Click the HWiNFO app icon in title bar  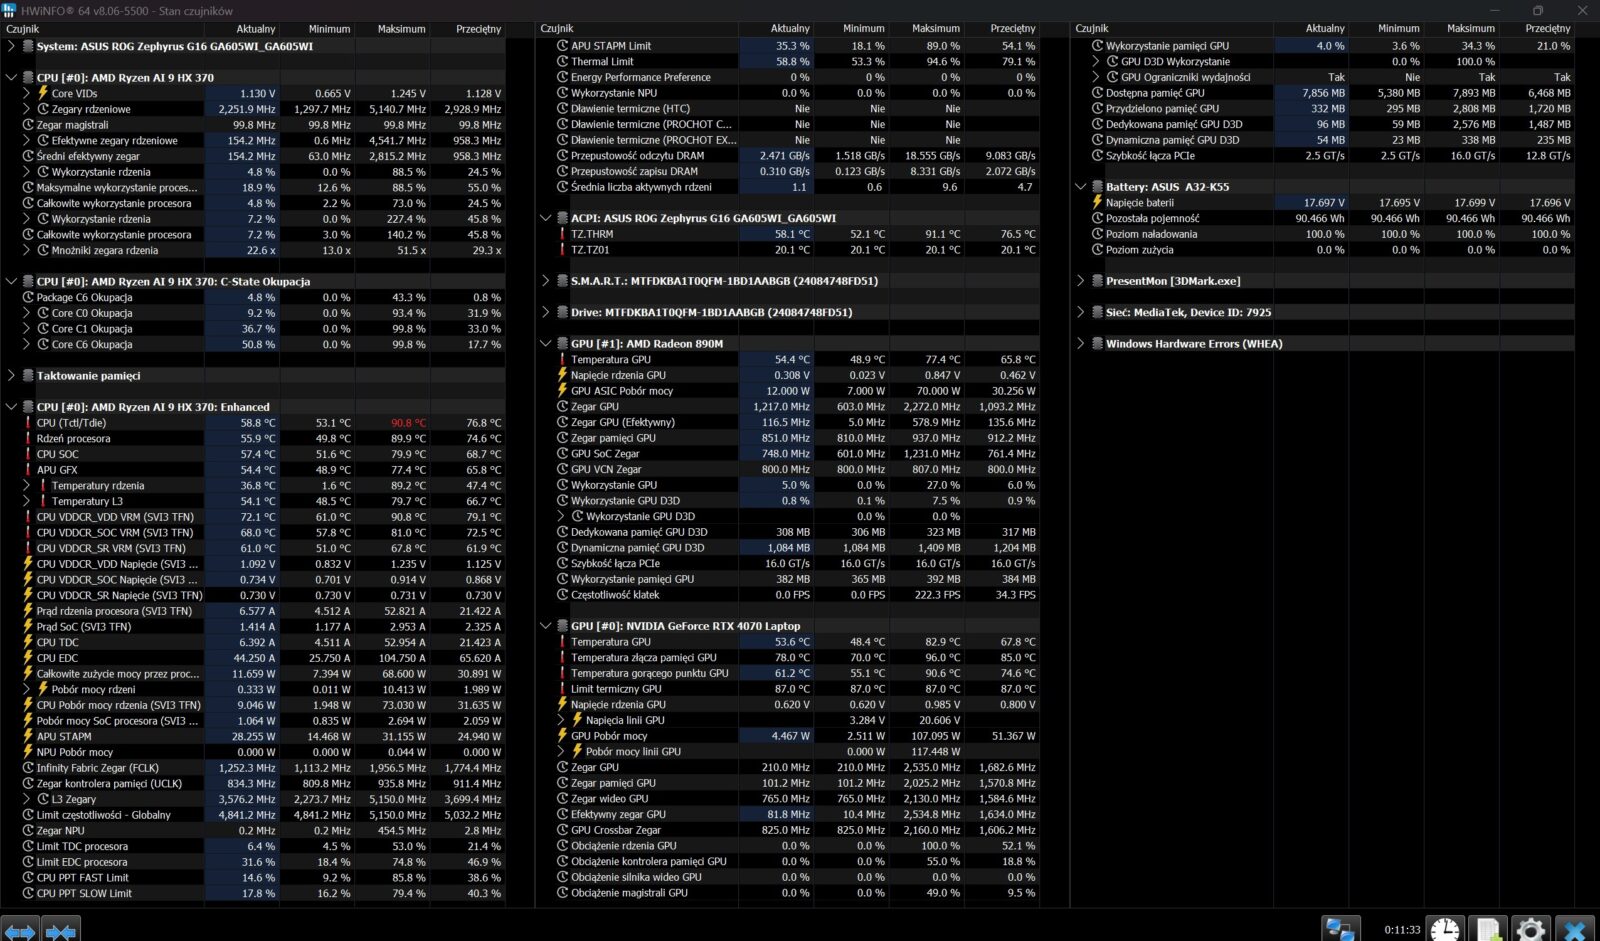(x=9, y=10)
